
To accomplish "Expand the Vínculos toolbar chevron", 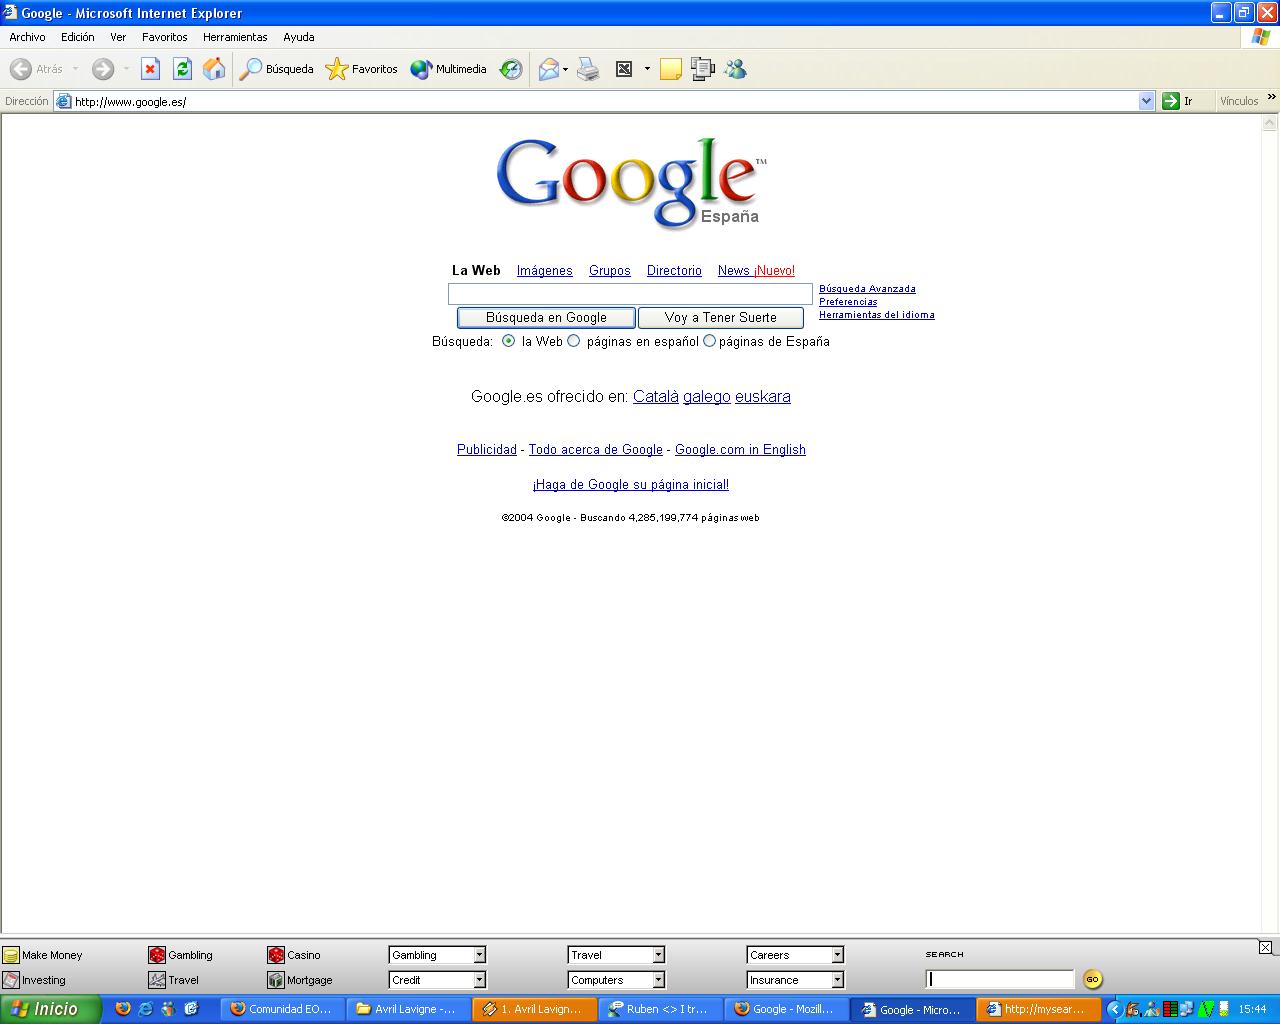I will coord(1271,98).
